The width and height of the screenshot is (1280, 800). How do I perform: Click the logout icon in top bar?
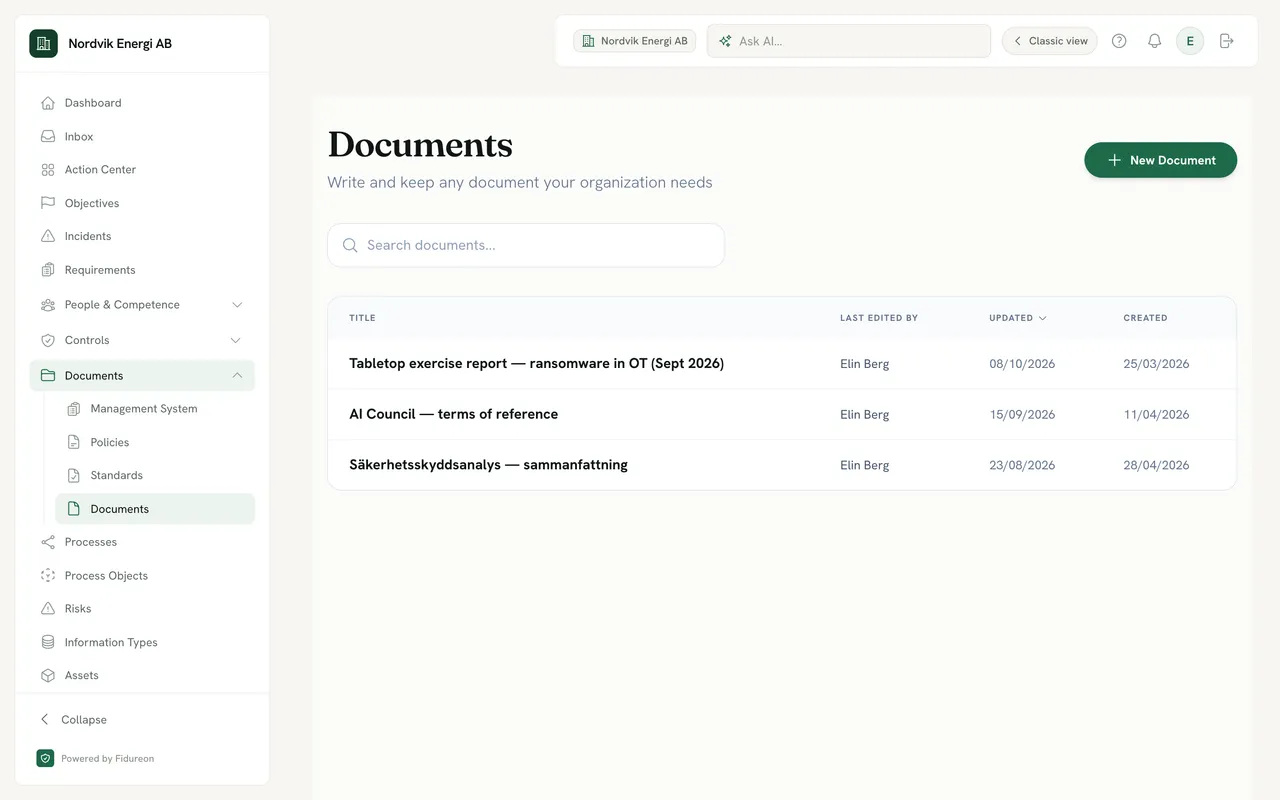pos(1227,41)
